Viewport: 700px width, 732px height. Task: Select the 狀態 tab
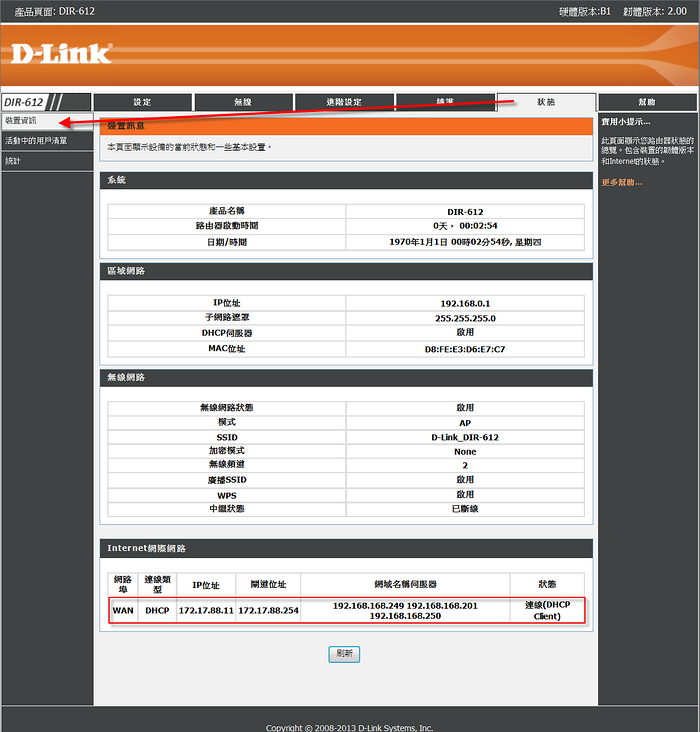pyautogui.click(x=546, y=102)
